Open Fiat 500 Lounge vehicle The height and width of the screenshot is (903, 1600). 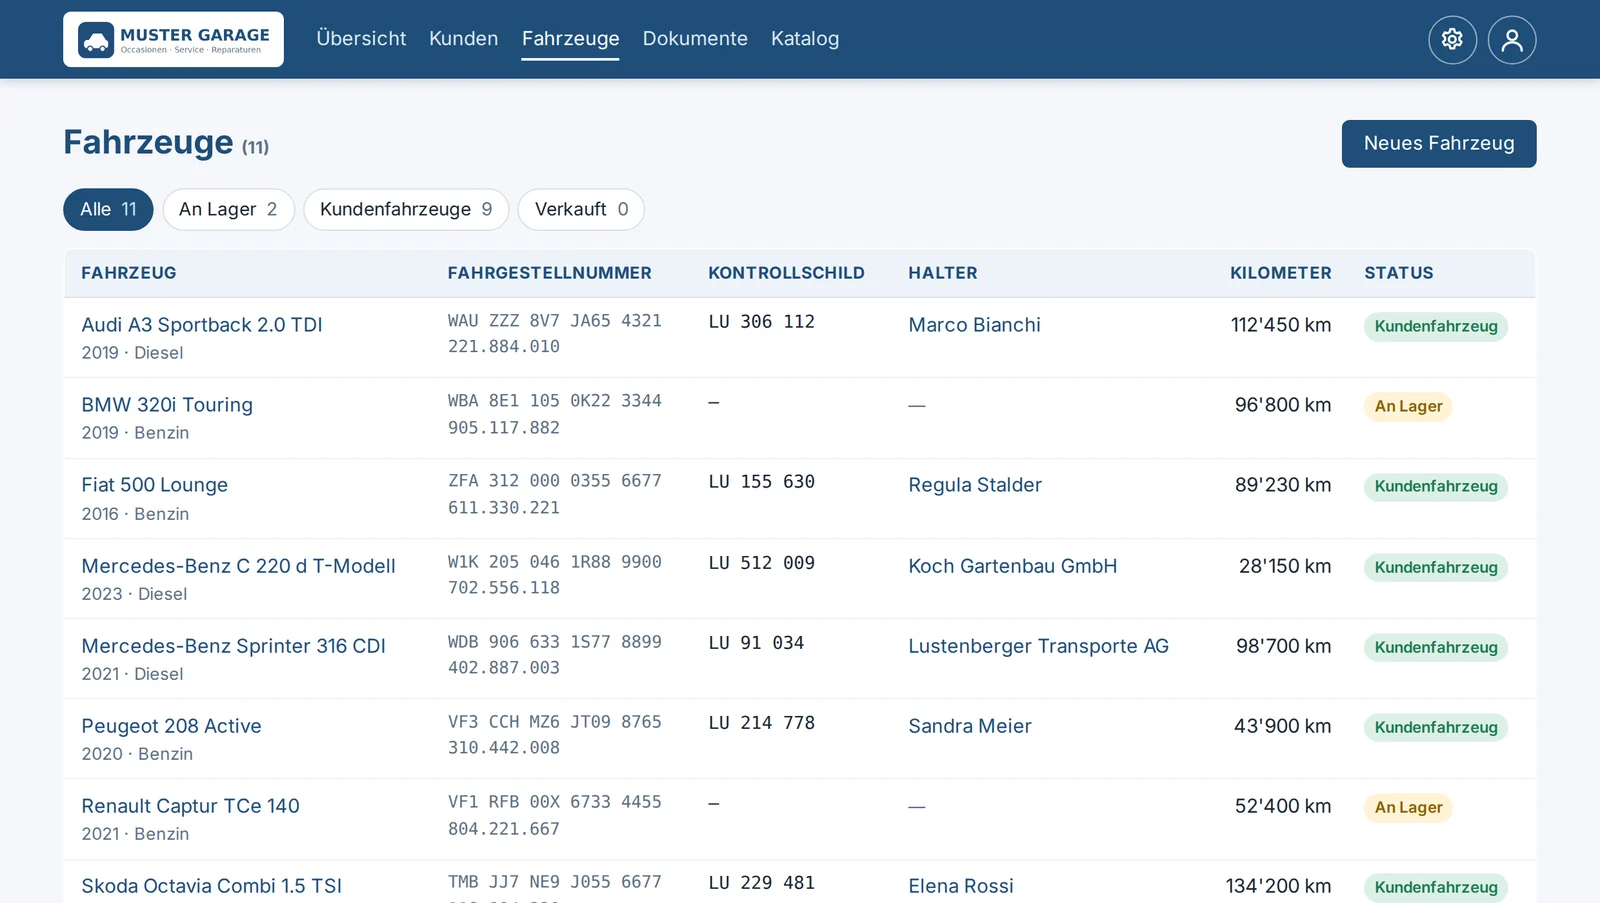(155, 485)
